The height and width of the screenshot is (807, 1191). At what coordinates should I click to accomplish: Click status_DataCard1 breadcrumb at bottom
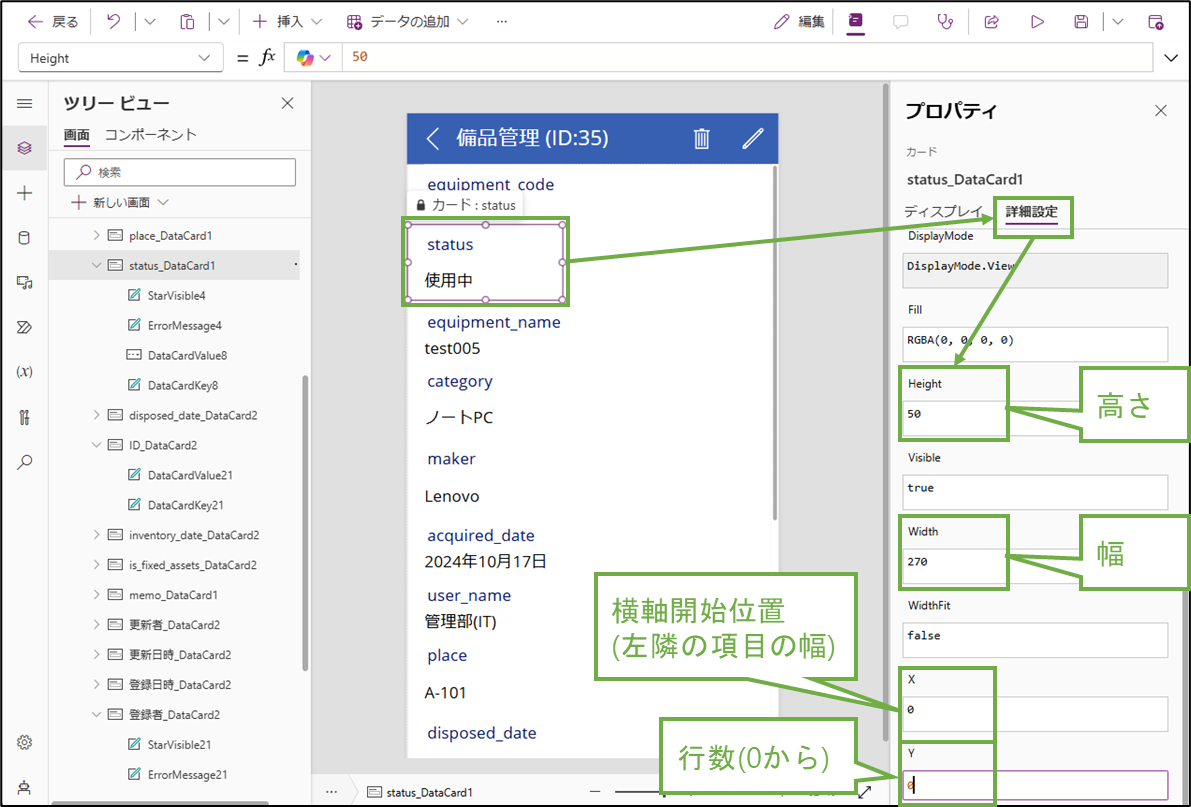(x=420, y=792)
